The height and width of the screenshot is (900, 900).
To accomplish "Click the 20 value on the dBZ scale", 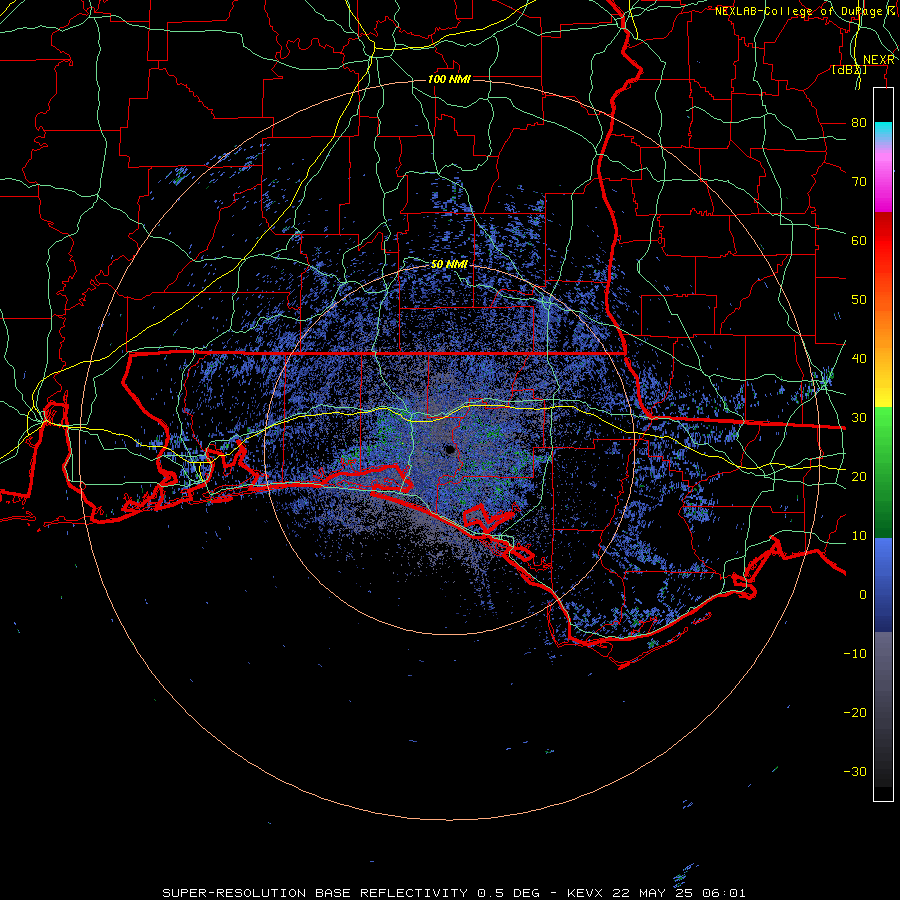I will click(859, 477).
